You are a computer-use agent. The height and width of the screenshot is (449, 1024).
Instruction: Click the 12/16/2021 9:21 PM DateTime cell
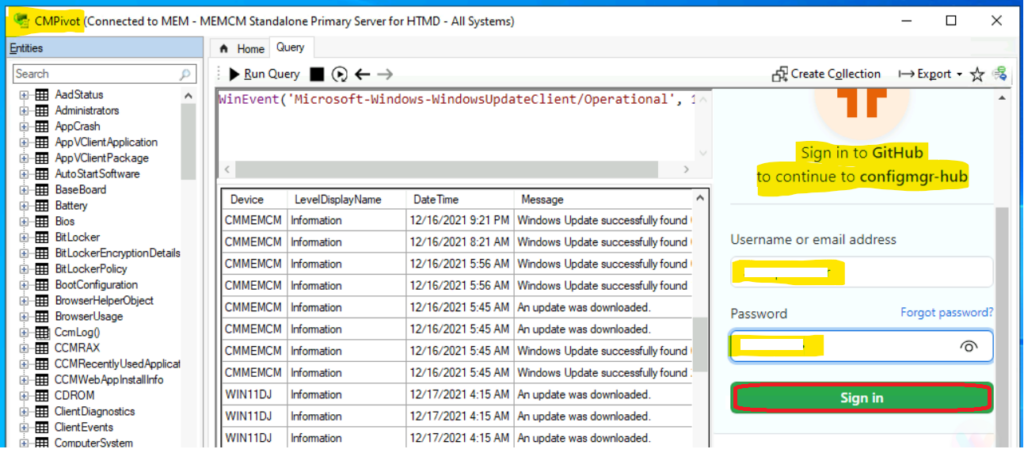460,221
